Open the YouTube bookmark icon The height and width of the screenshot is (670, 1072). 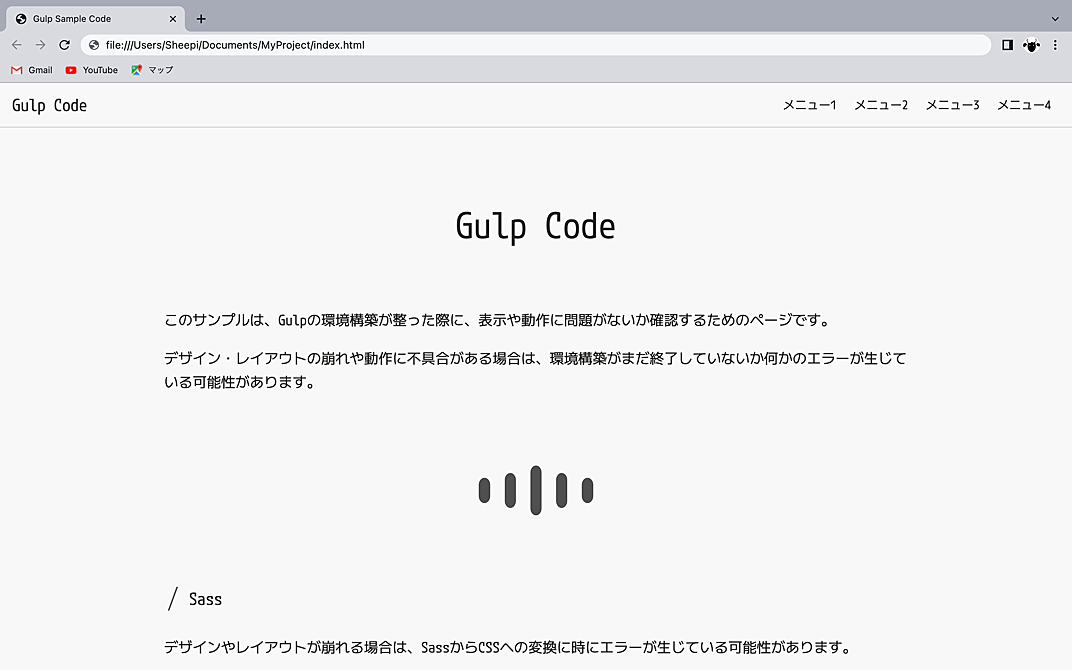71,70
